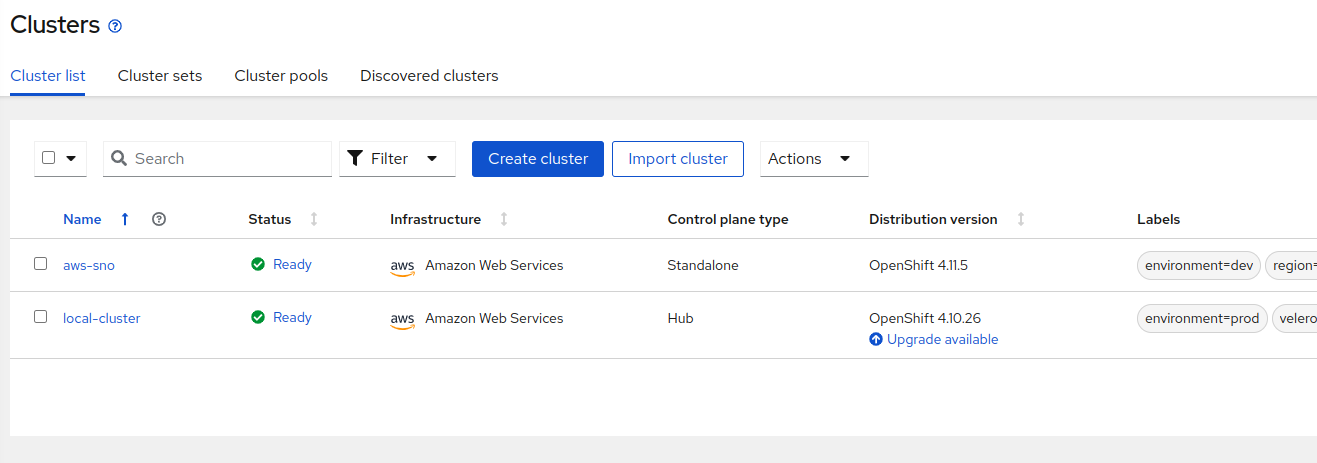Click the Status column sort icon
The width and height of the screenshot is (1317, 463).
(x=314, y=219)
